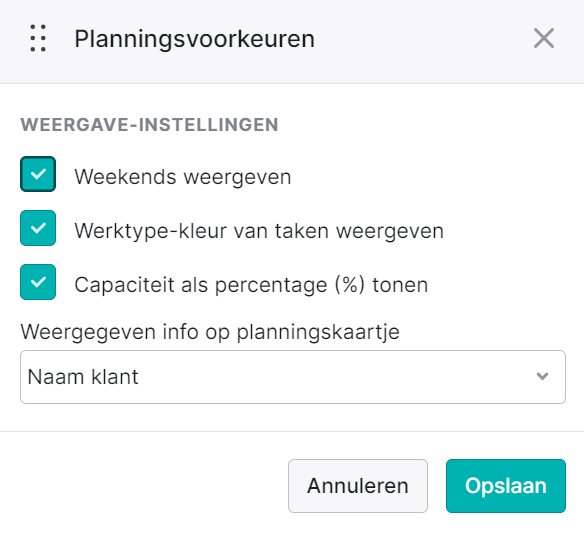Click the white checkmark in the Weekends weergeven box

(x=38, y=174)
